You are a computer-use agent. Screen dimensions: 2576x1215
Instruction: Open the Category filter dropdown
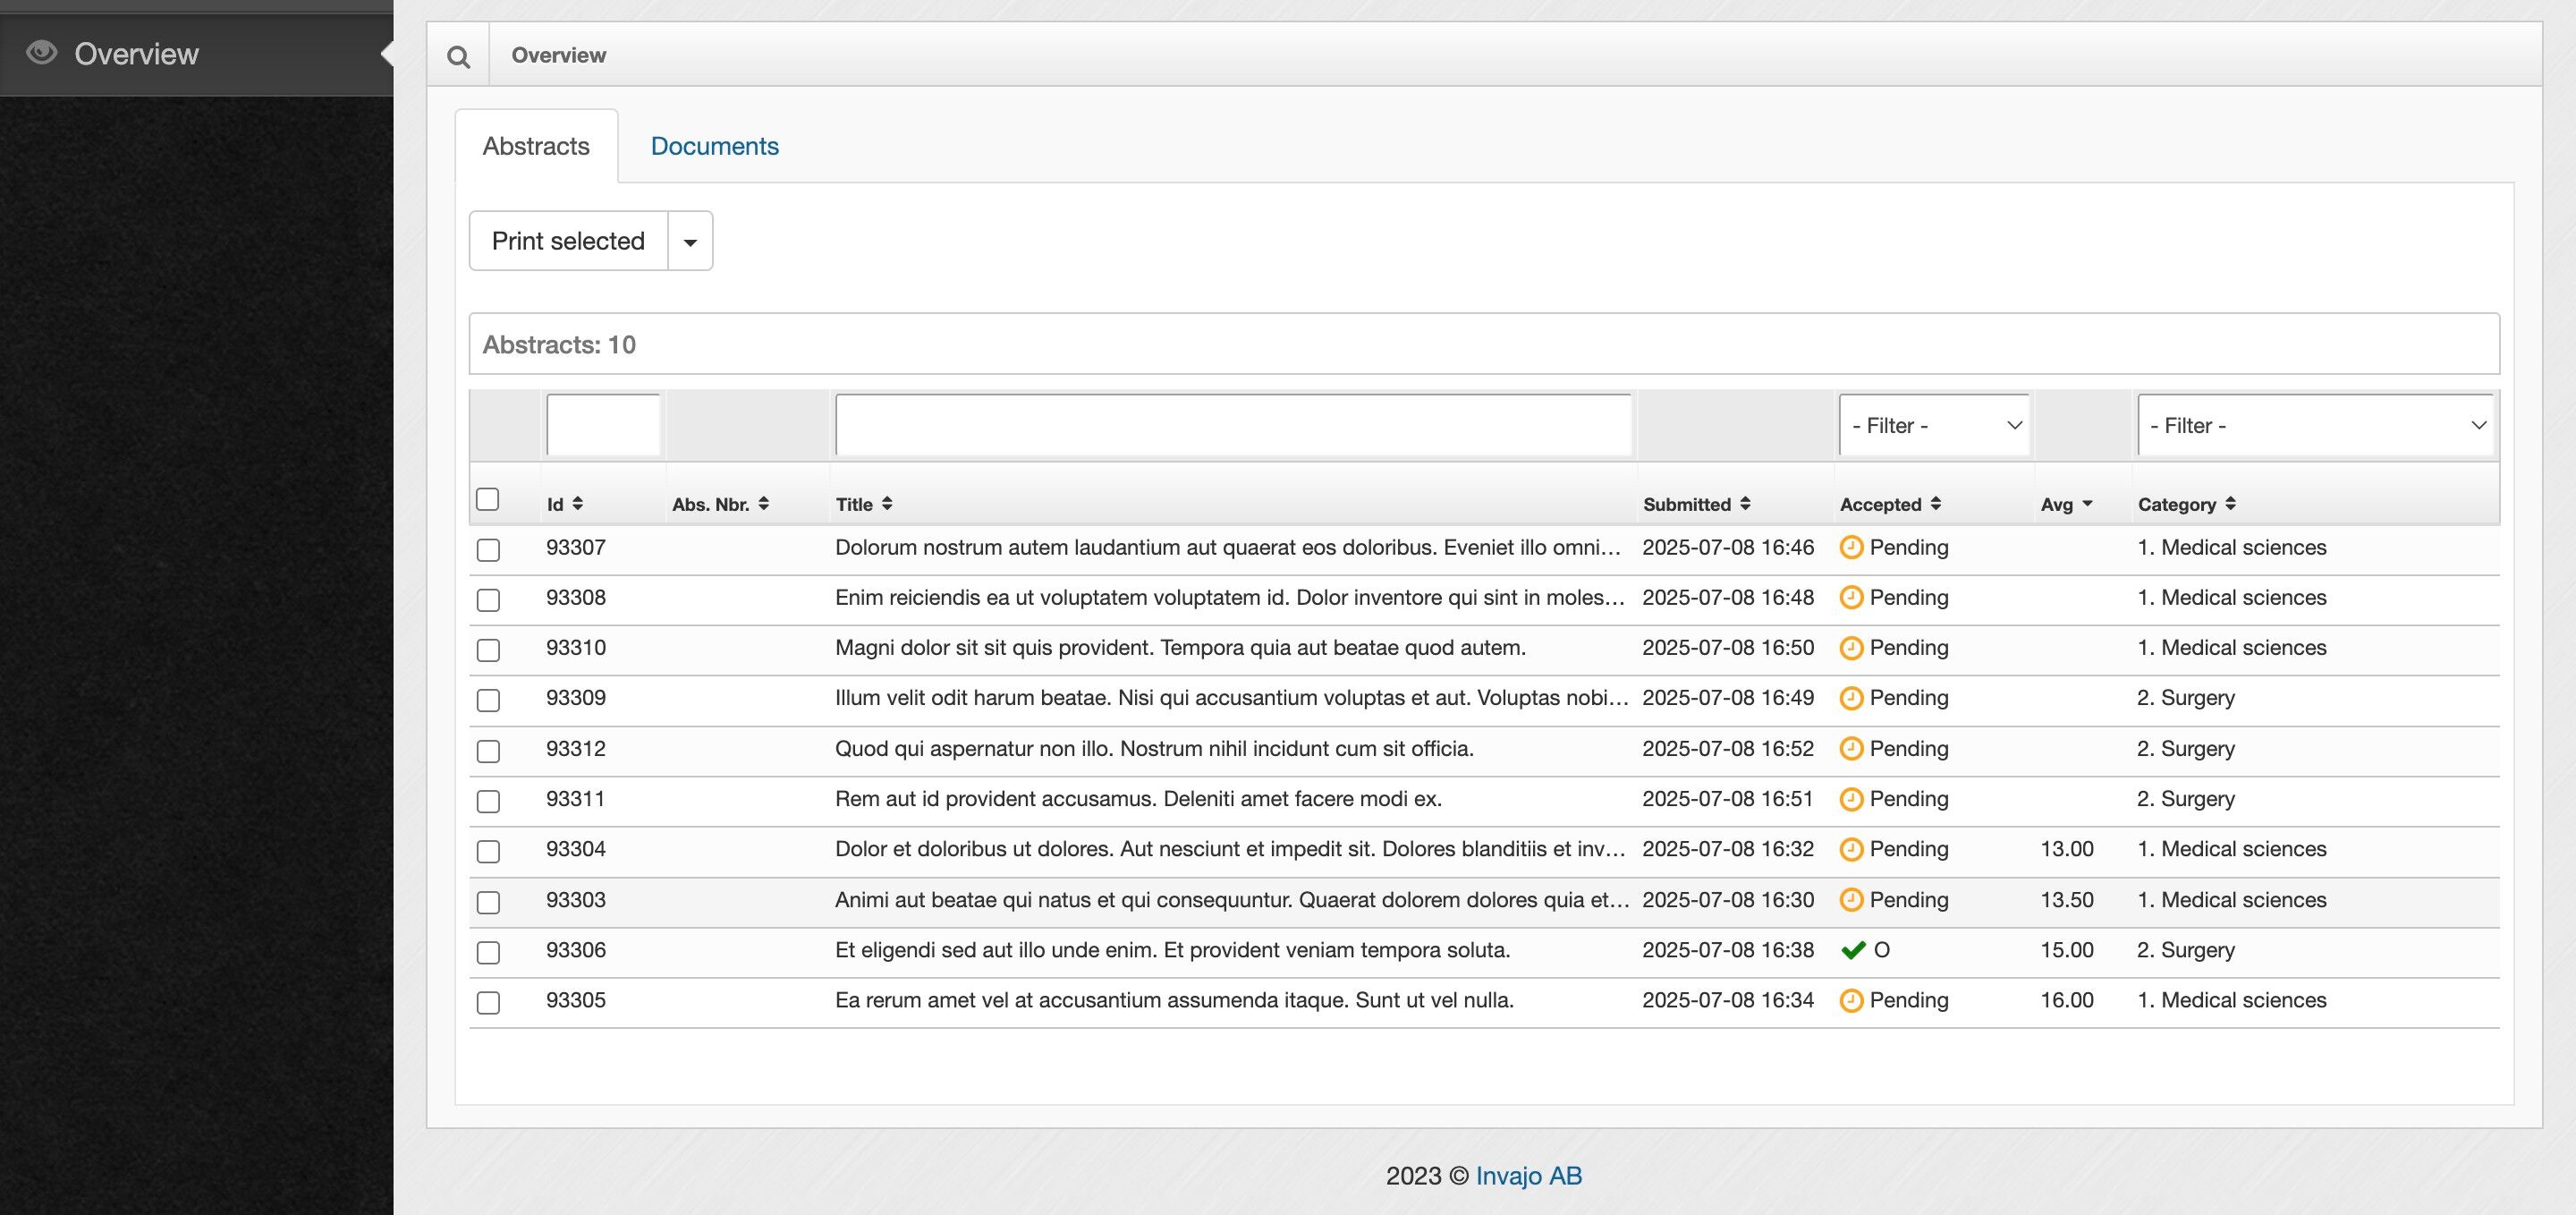tap(2315, 426)
